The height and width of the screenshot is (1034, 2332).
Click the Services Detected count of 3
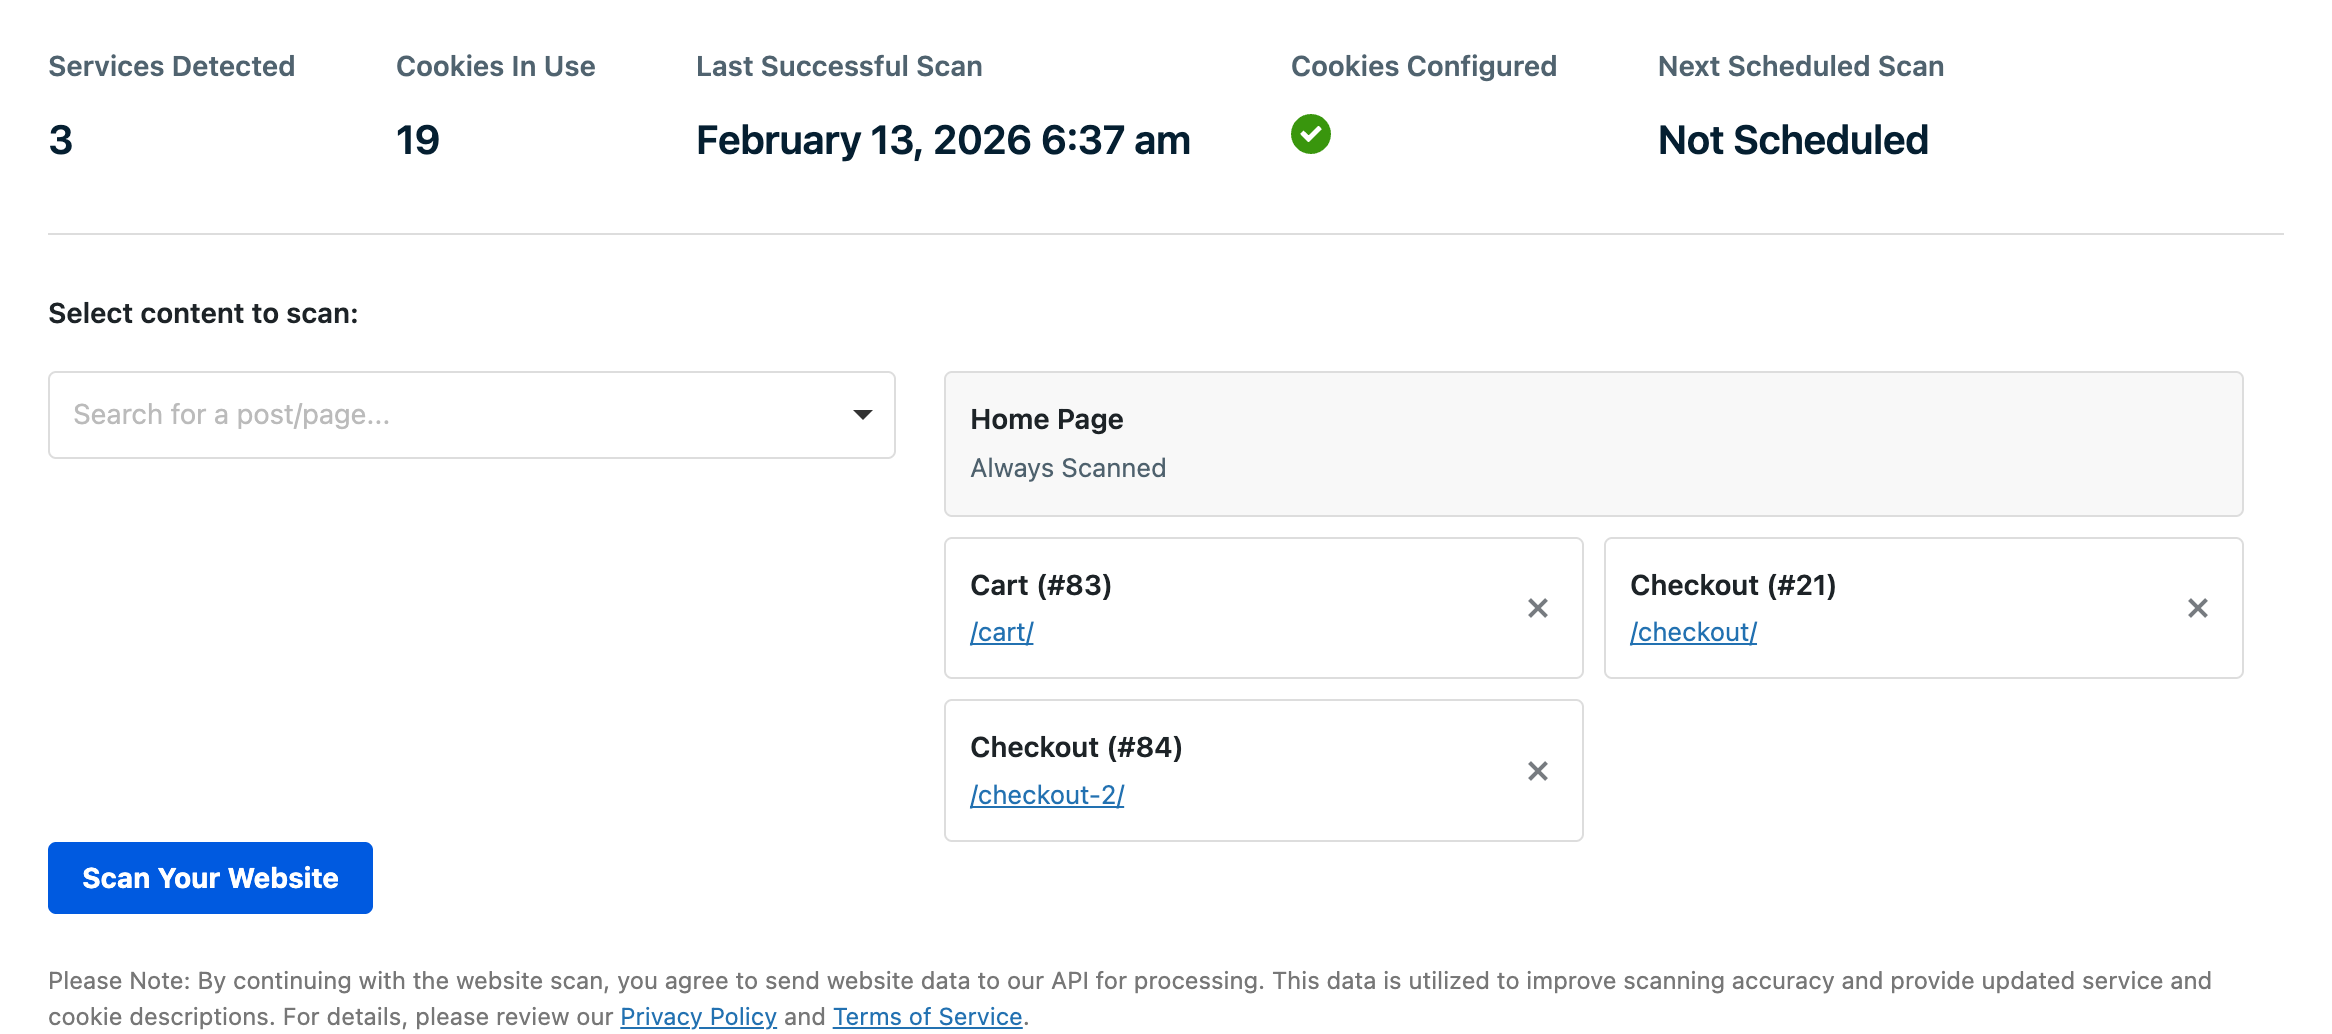pos(61,140)
